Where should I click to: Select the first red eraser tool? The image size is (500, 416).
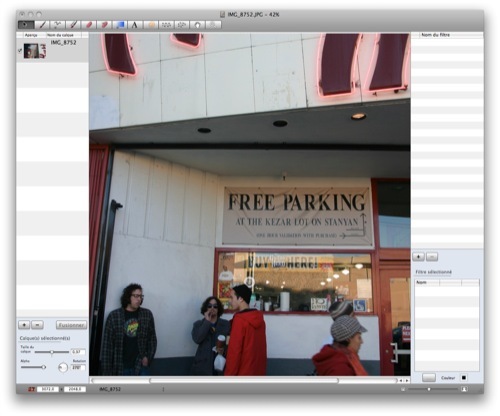pyautogui.click(x=89, y=25)
